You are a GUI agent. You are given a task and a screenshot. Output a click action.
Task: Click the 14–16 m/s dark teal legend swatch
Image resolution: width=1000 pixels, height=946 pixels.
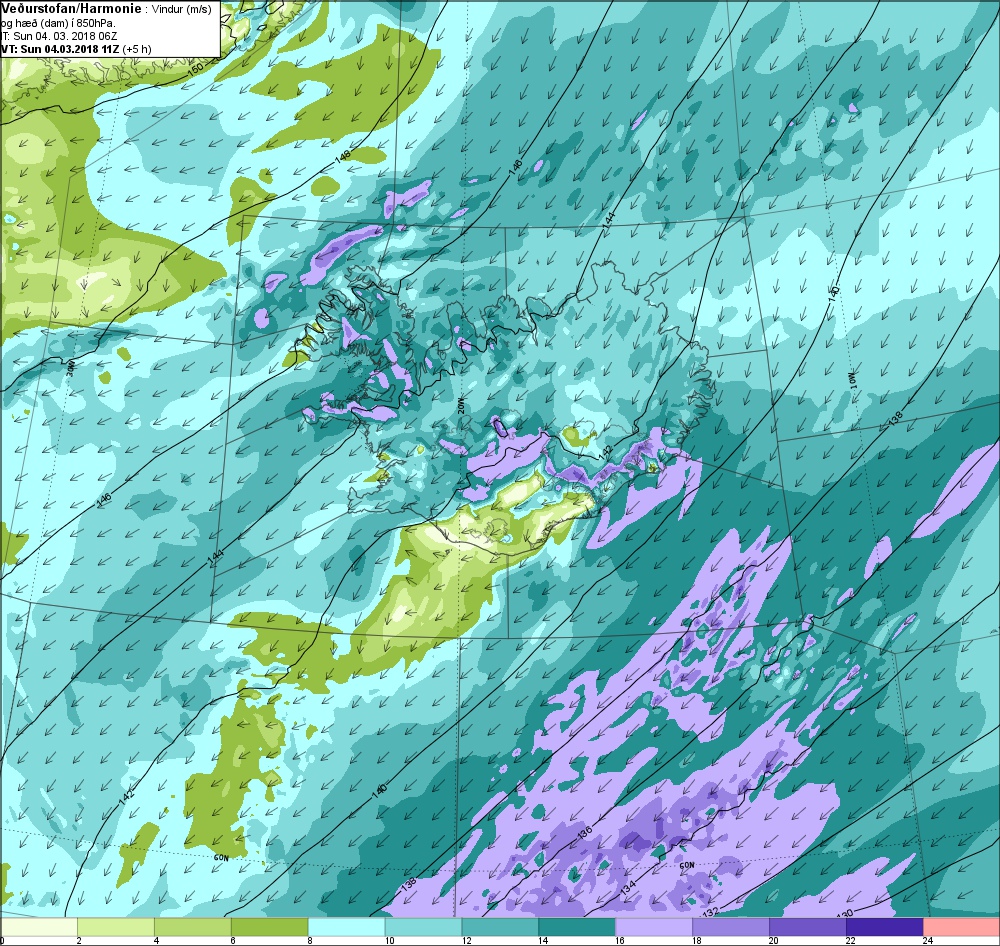[x=577, y=927]
